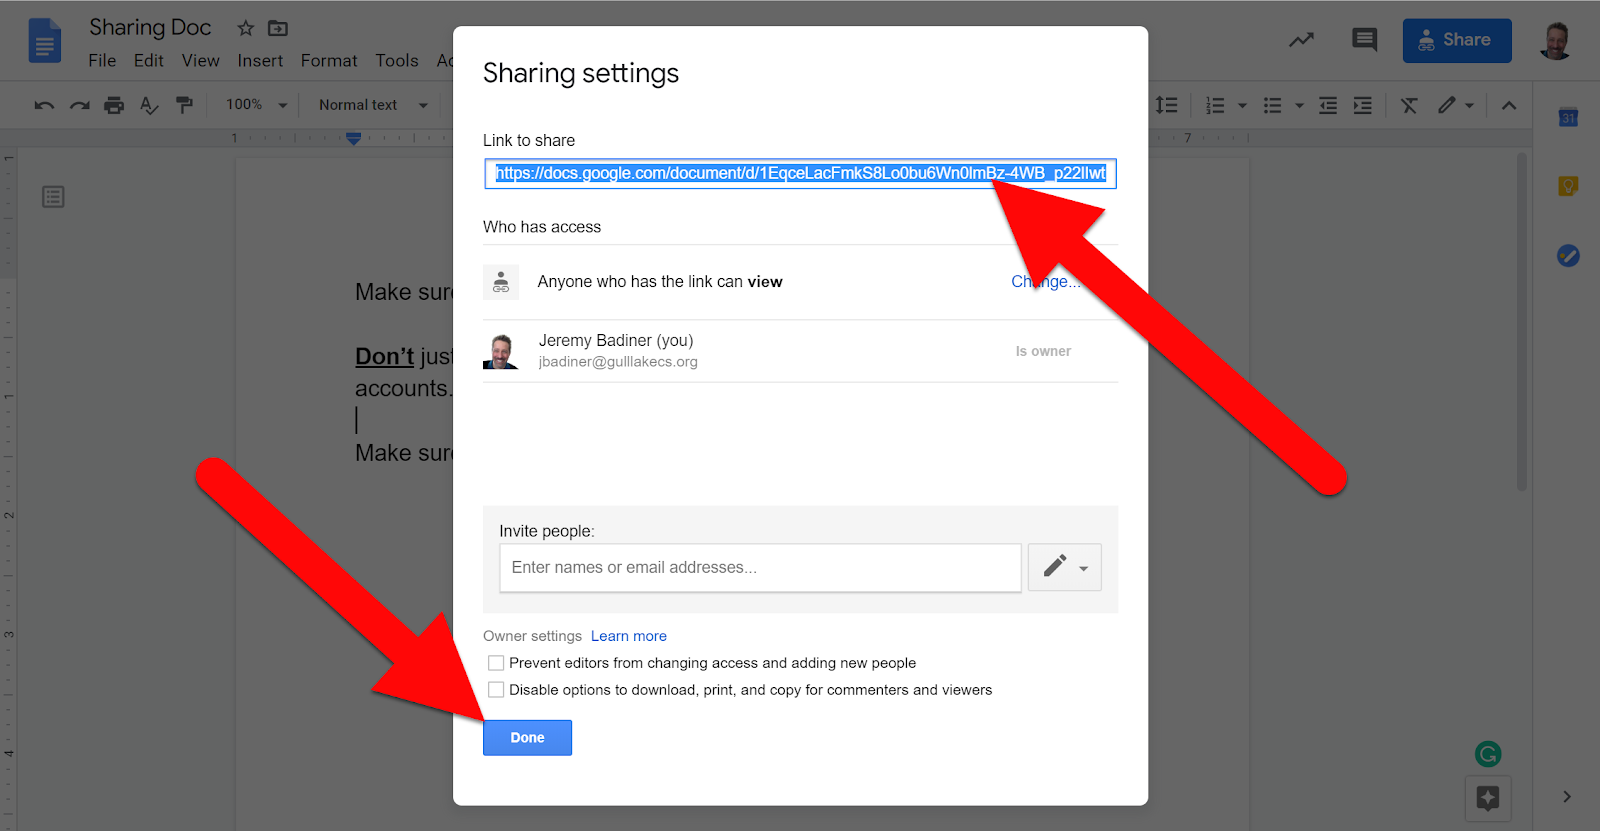1600x831 pixels.
Task: Open the Learn more link
Action: coord(629,636)
